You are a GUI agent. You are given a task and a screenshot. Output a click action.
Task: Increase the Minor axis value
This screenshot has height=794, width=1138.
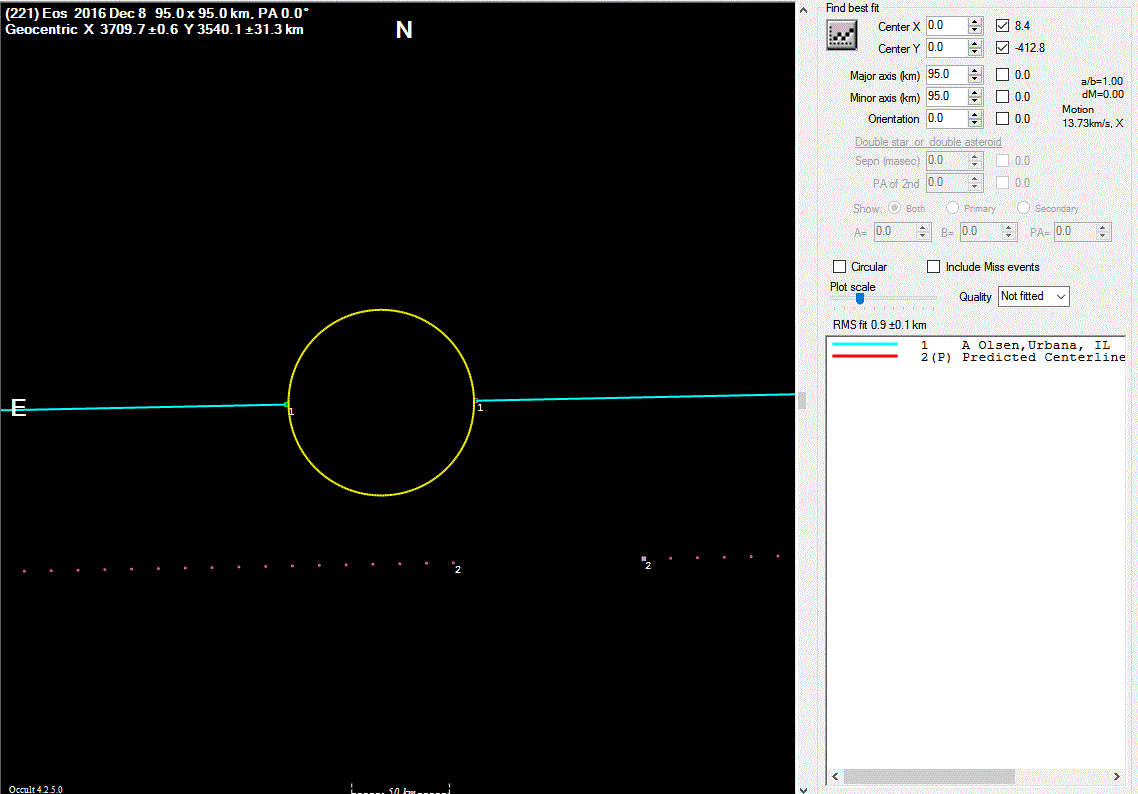tap(975, 92)
